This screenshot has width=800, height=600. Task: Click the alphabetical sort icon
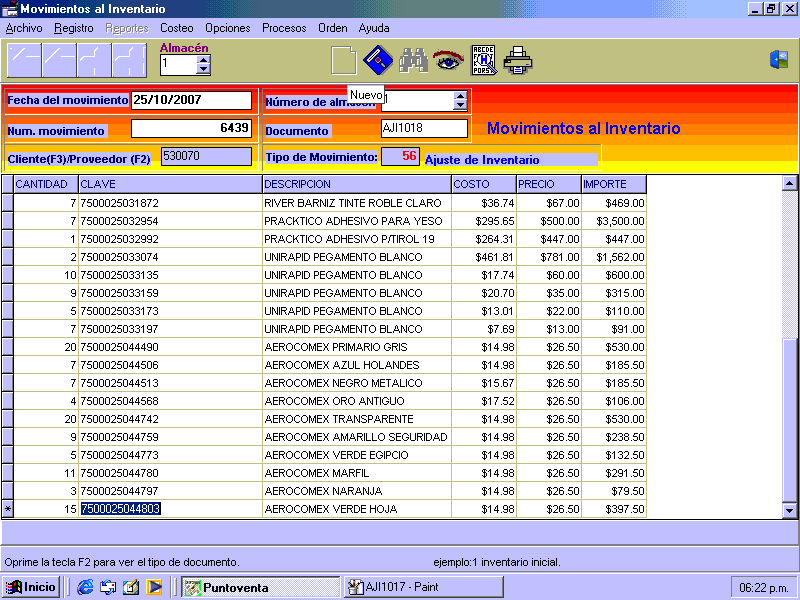coord(483,61)
